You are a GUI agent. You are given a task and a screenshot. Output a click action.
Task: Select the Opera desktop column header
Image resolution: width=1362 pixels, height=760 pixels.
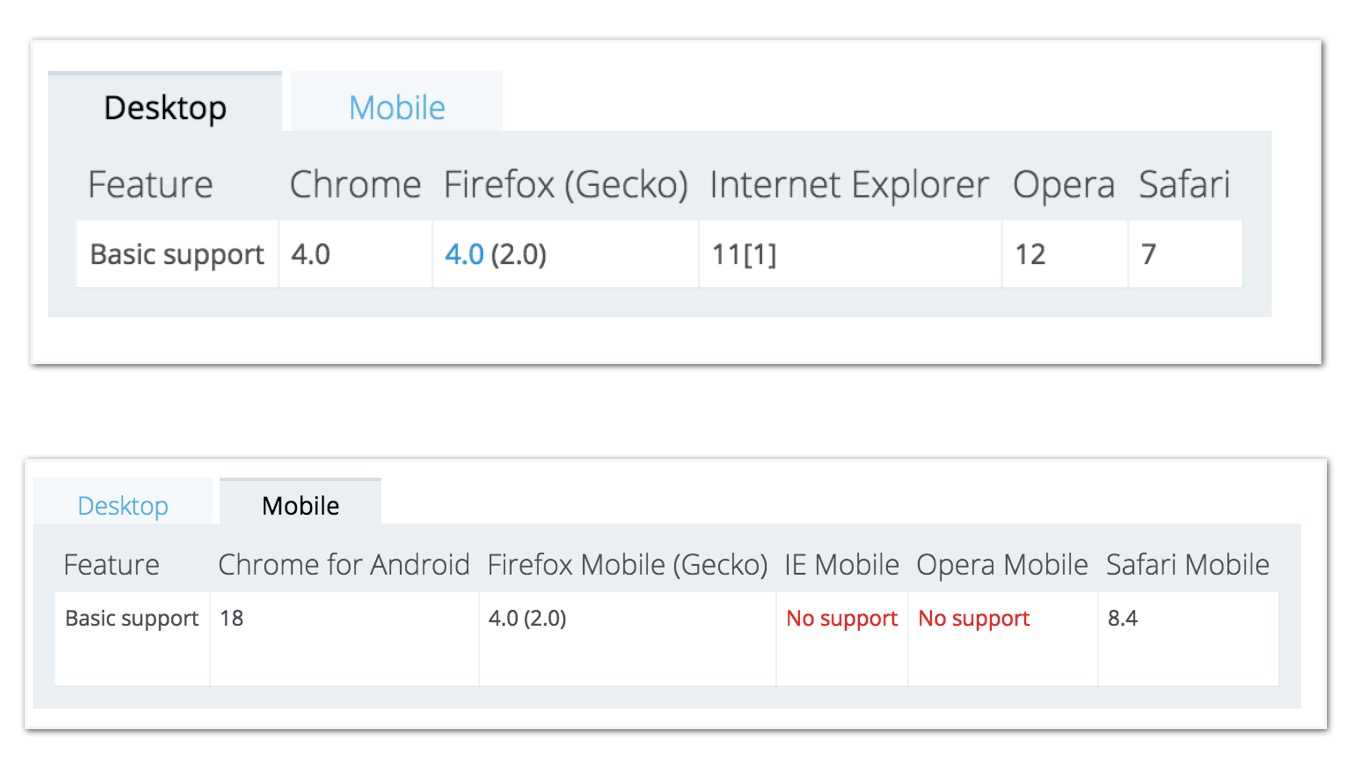(1063, 185)
